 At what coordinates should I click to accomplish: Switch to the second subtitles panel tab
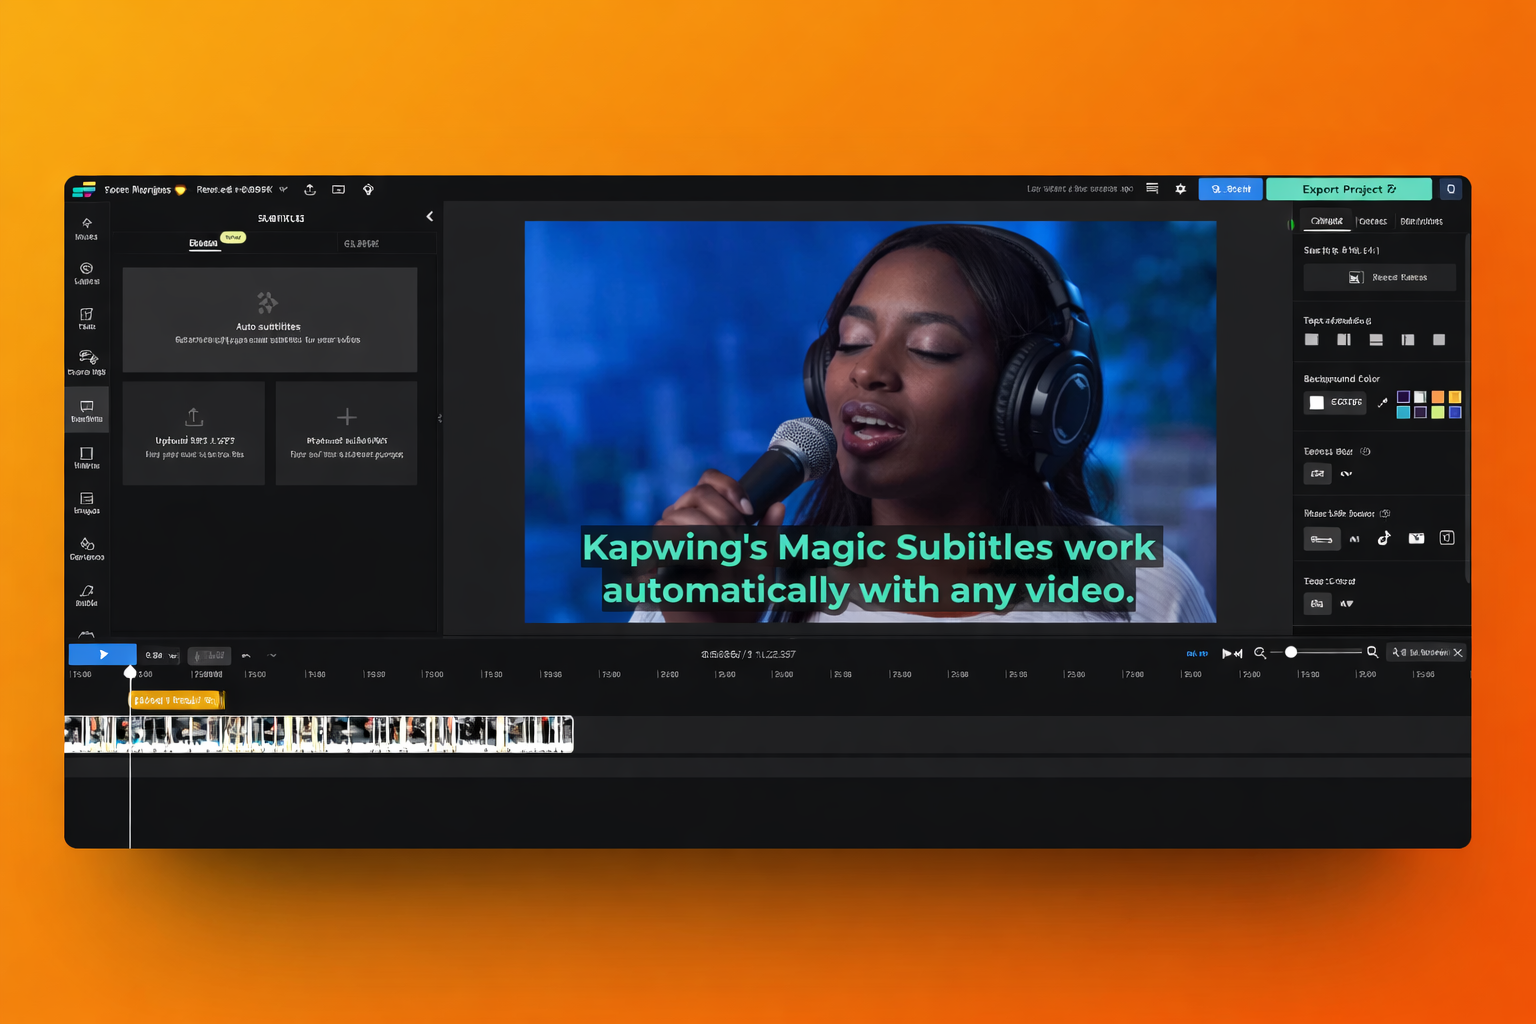[361, 243]
